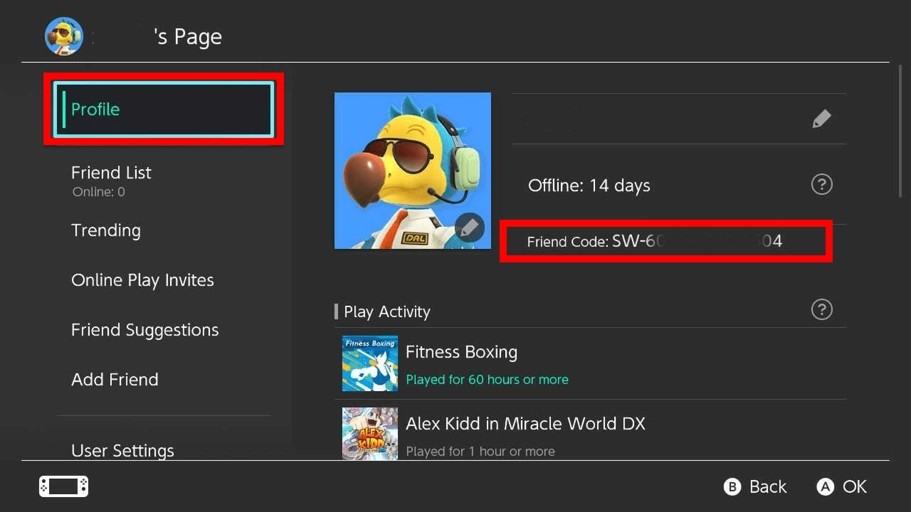This screenshot has height=512, width=911.
Task: Click the Switch console icon at bottom-left
Action: tap(63, 486)
